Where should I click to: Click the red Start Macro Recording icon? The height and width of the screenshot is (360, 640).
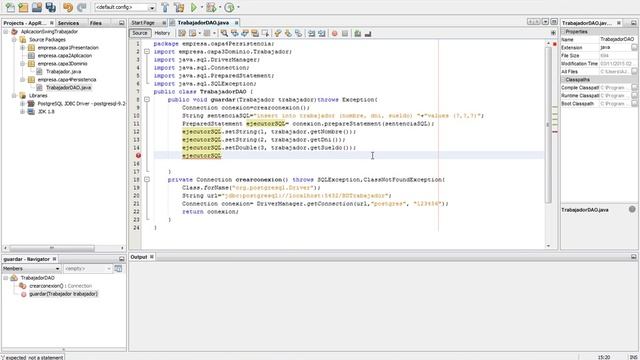334,33
